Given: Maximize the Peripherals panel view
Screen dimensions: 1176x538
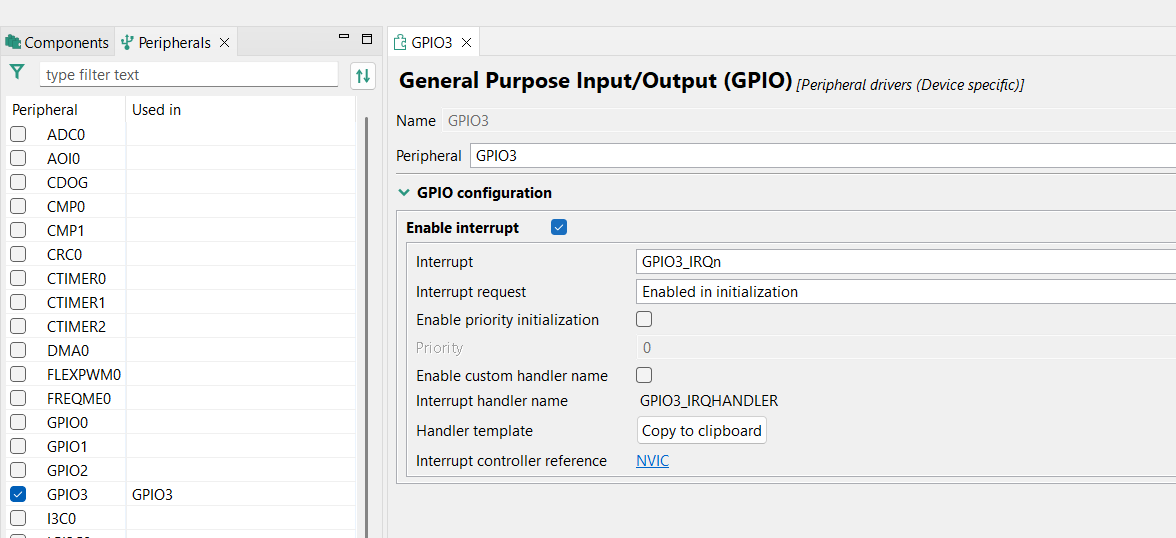Looking at the screenshot, I should 367,39.
